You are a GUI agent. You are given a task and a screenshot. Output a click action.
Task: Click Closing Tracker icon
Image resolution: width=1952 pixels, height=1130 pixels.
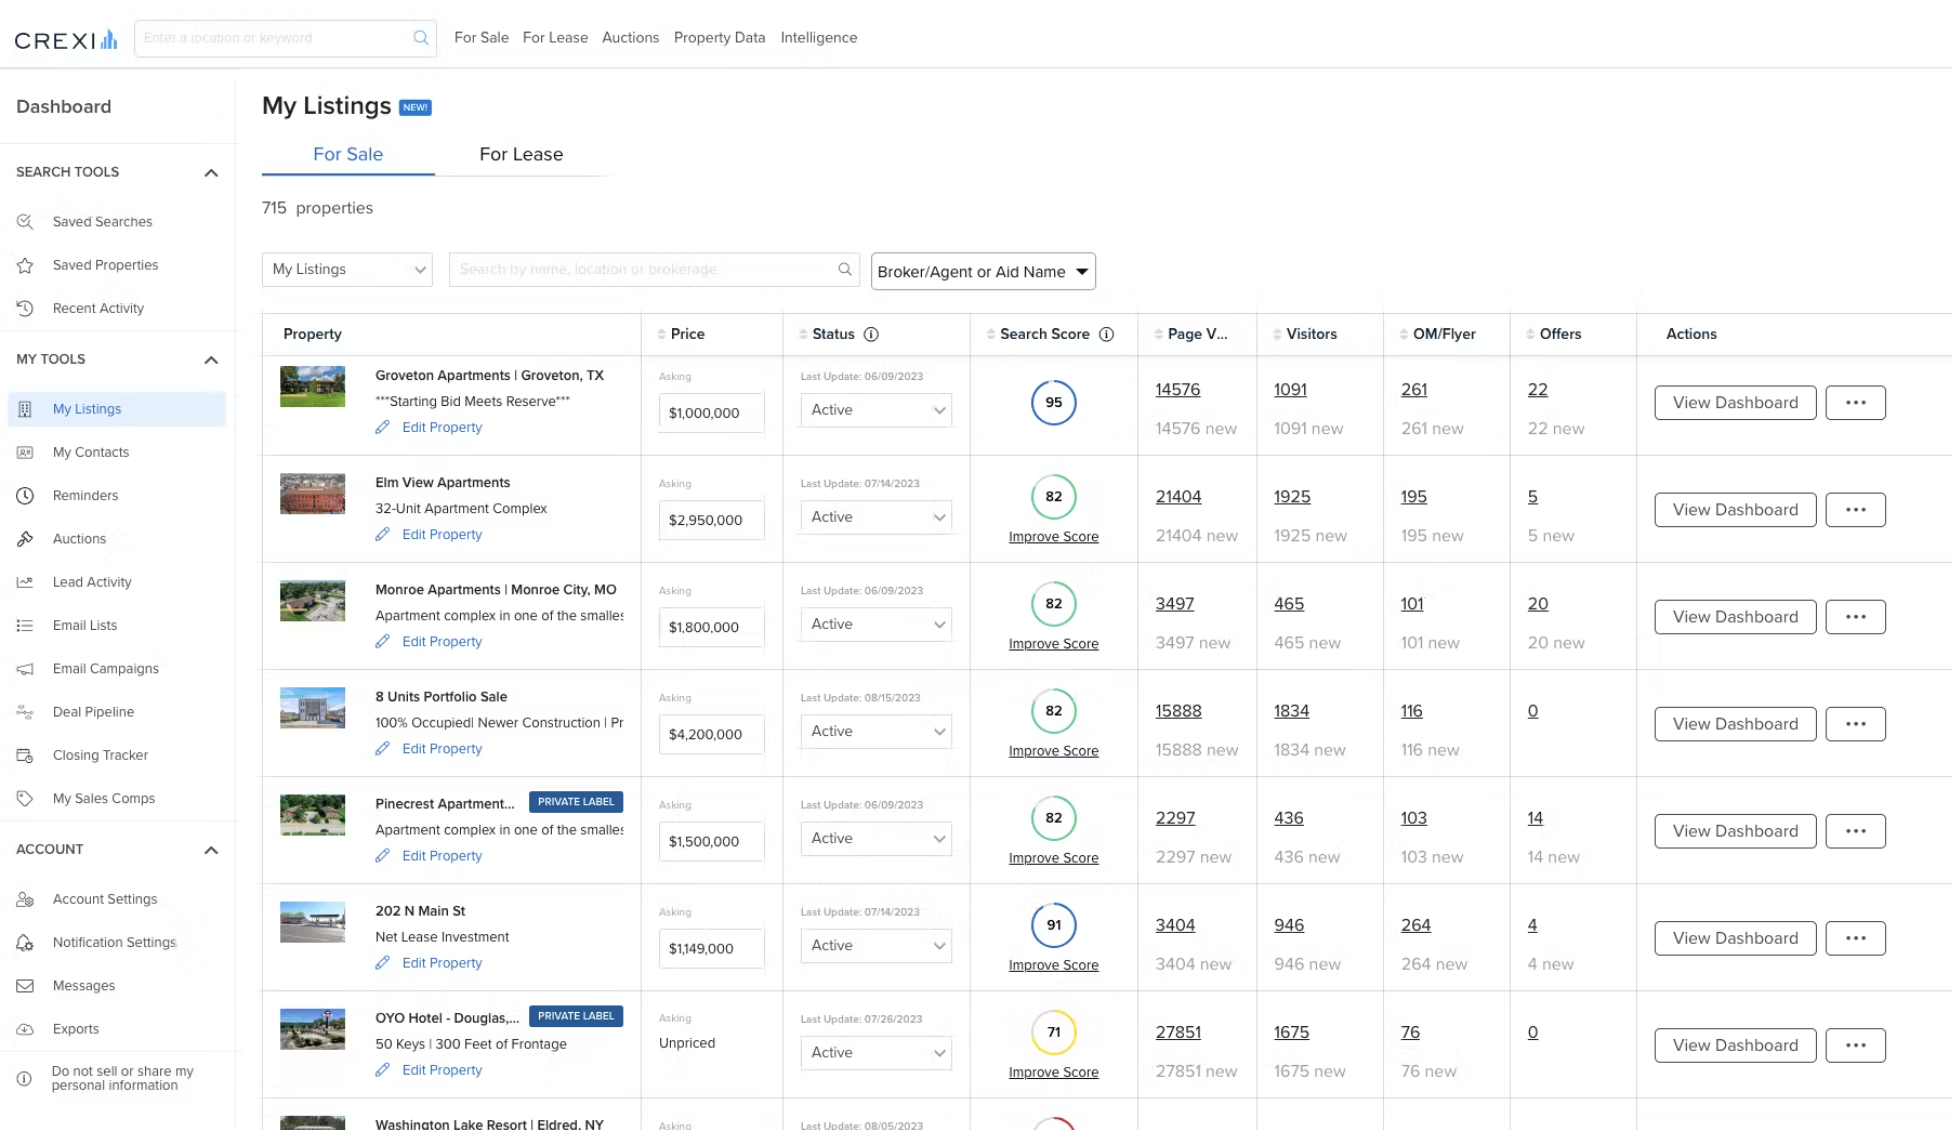(x=25, y=755)
